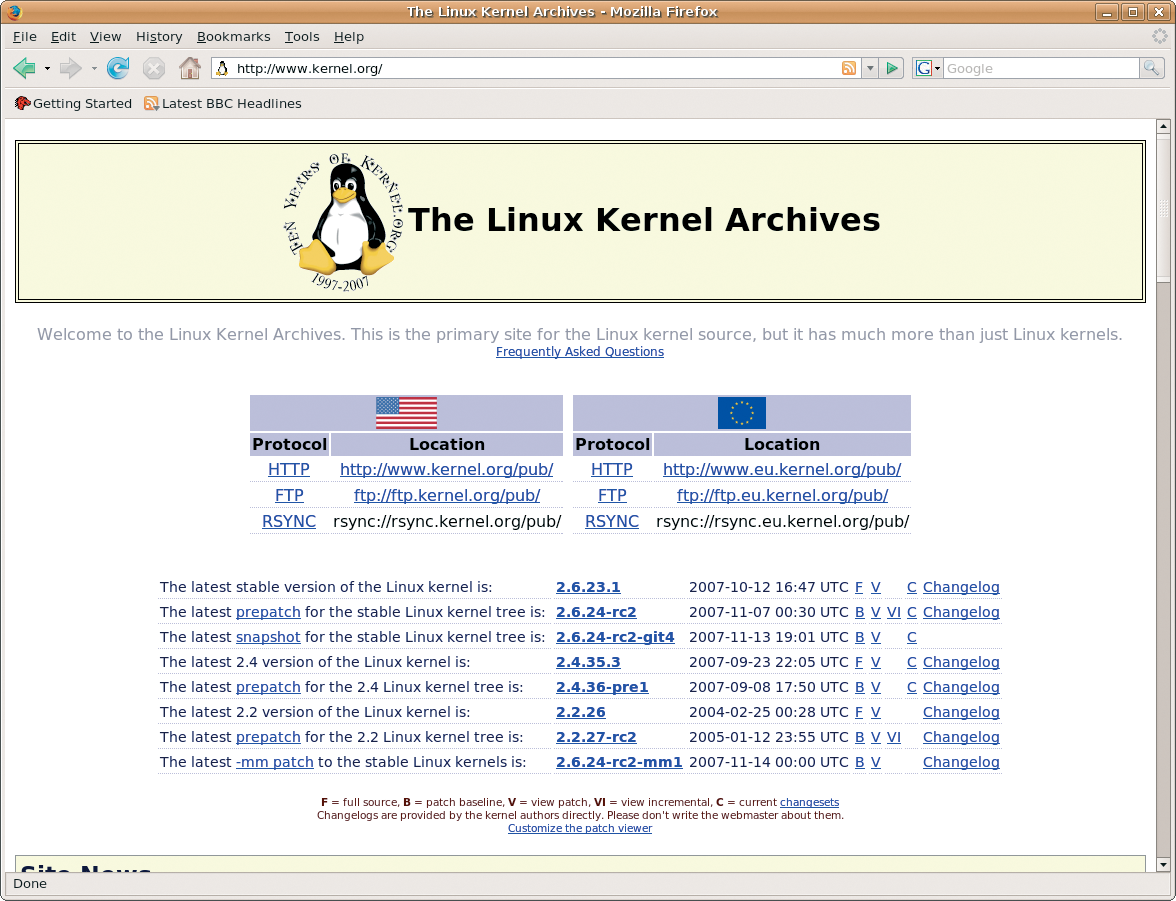Click the 2007-10-12 16:47 UTC date
The image size is (1176, 901).
pos(769,587)
